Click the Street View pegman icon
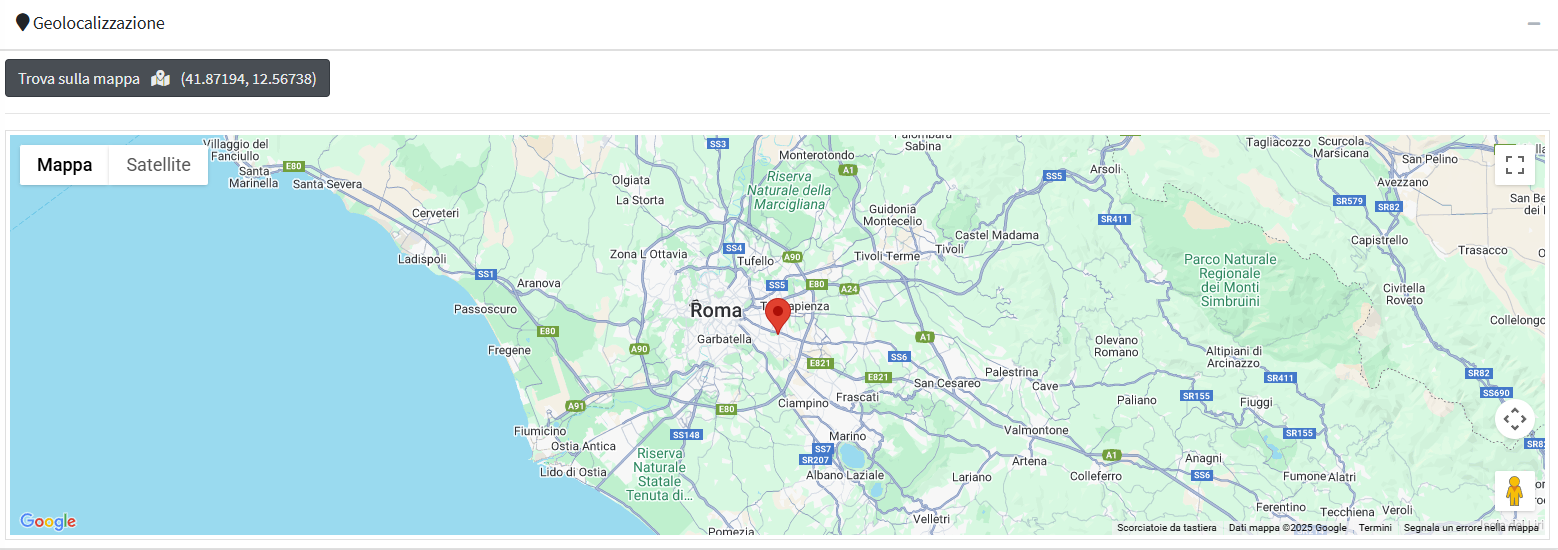1558x550 pixels. 1514,491
